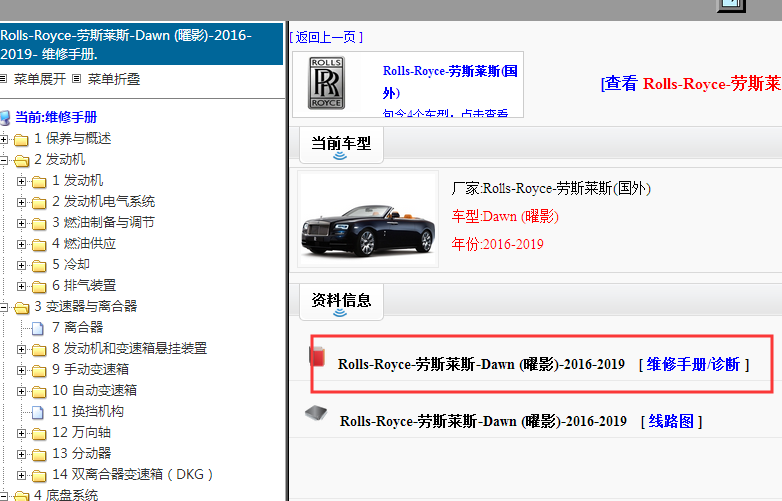
Task: Open the 资料信息 tab
Action: (x=341, y=302)
